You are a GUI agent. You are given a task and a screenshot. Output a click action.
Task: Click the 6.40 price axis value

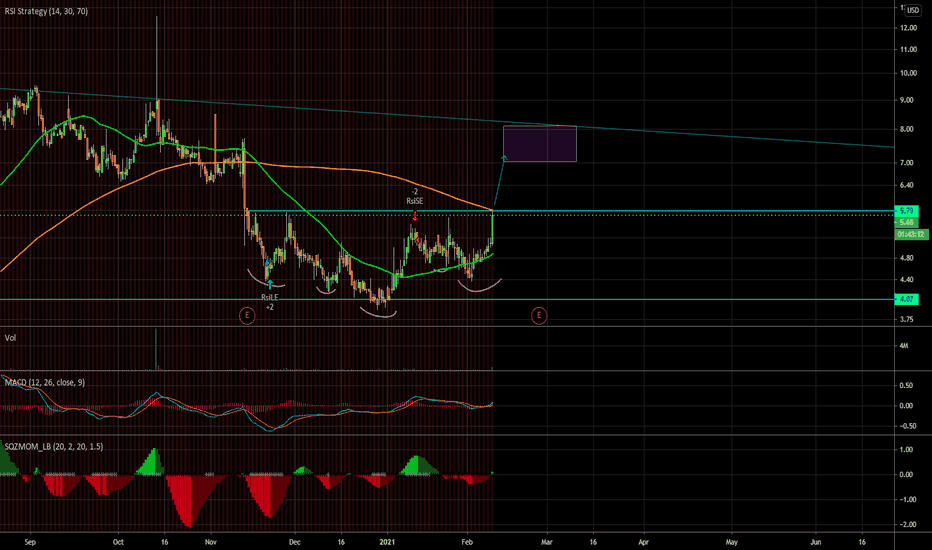pyautogui.click(x=906, y=185)
